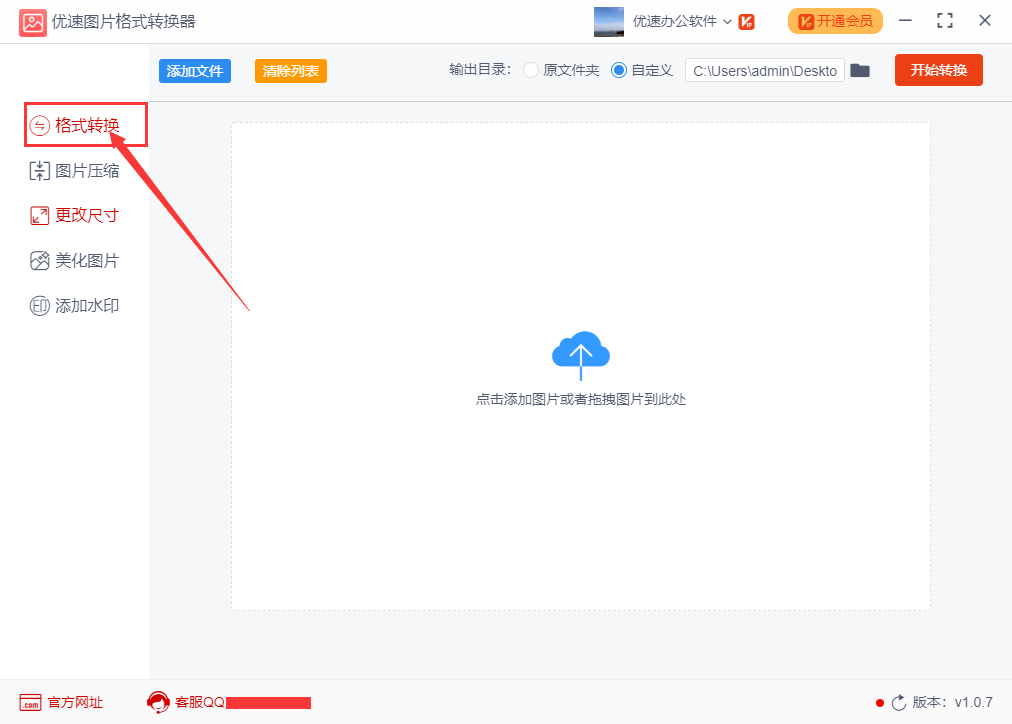This screenshot has height=724, width=1012.
Task: Click the customer service headset icon
Action: tap(158, 702)
